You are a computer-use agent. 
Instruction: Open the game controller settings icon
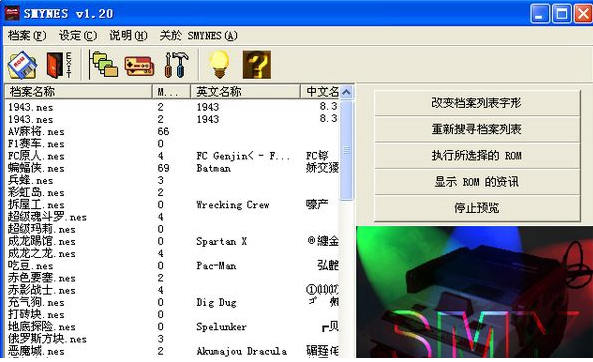click(x=139, y=66)
